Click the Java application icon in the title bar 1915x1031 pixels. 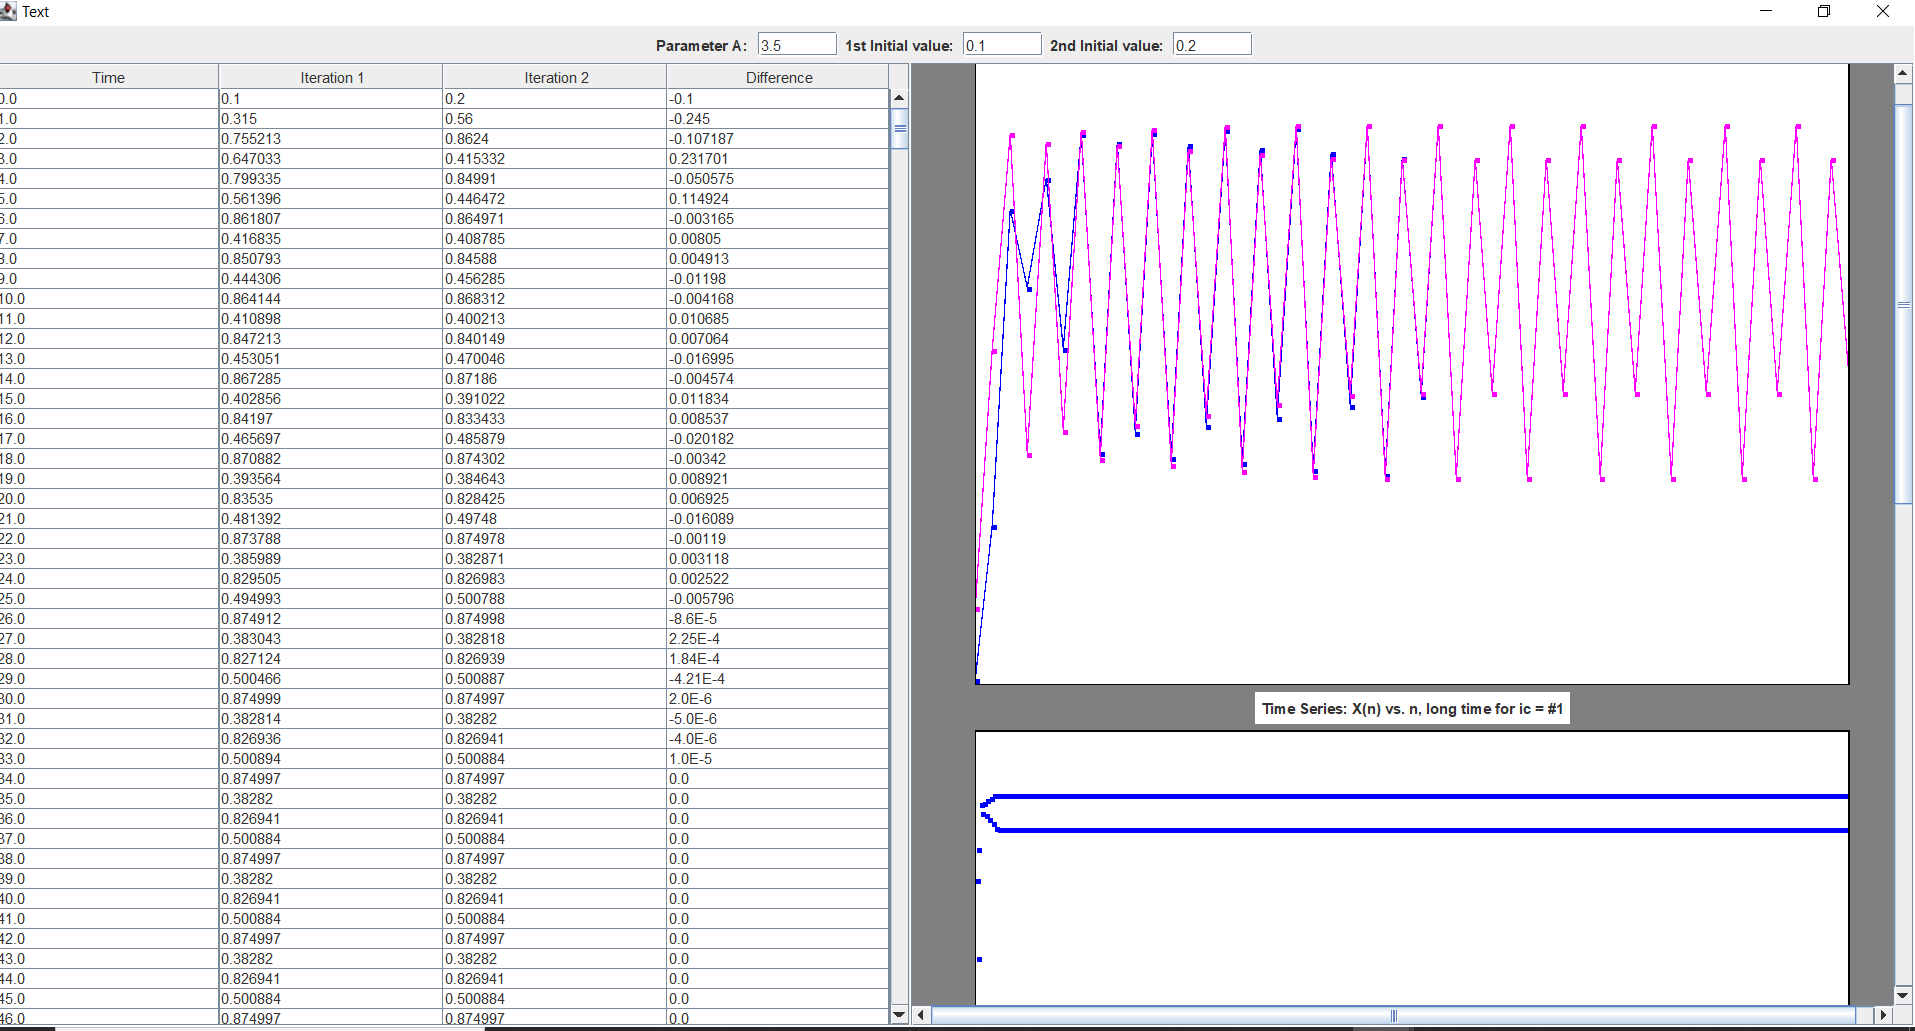pos(10,11)
